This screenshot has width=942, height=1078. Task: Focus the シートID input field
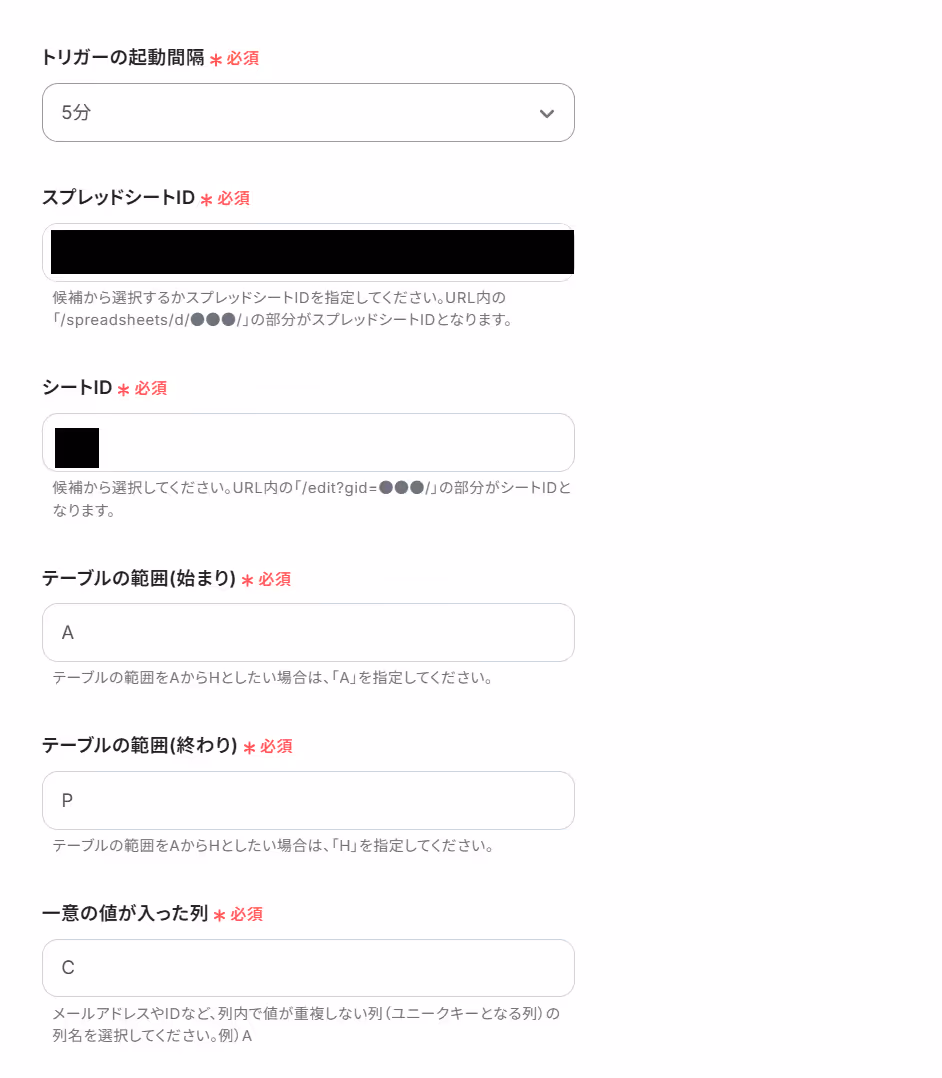pos(308,443)
